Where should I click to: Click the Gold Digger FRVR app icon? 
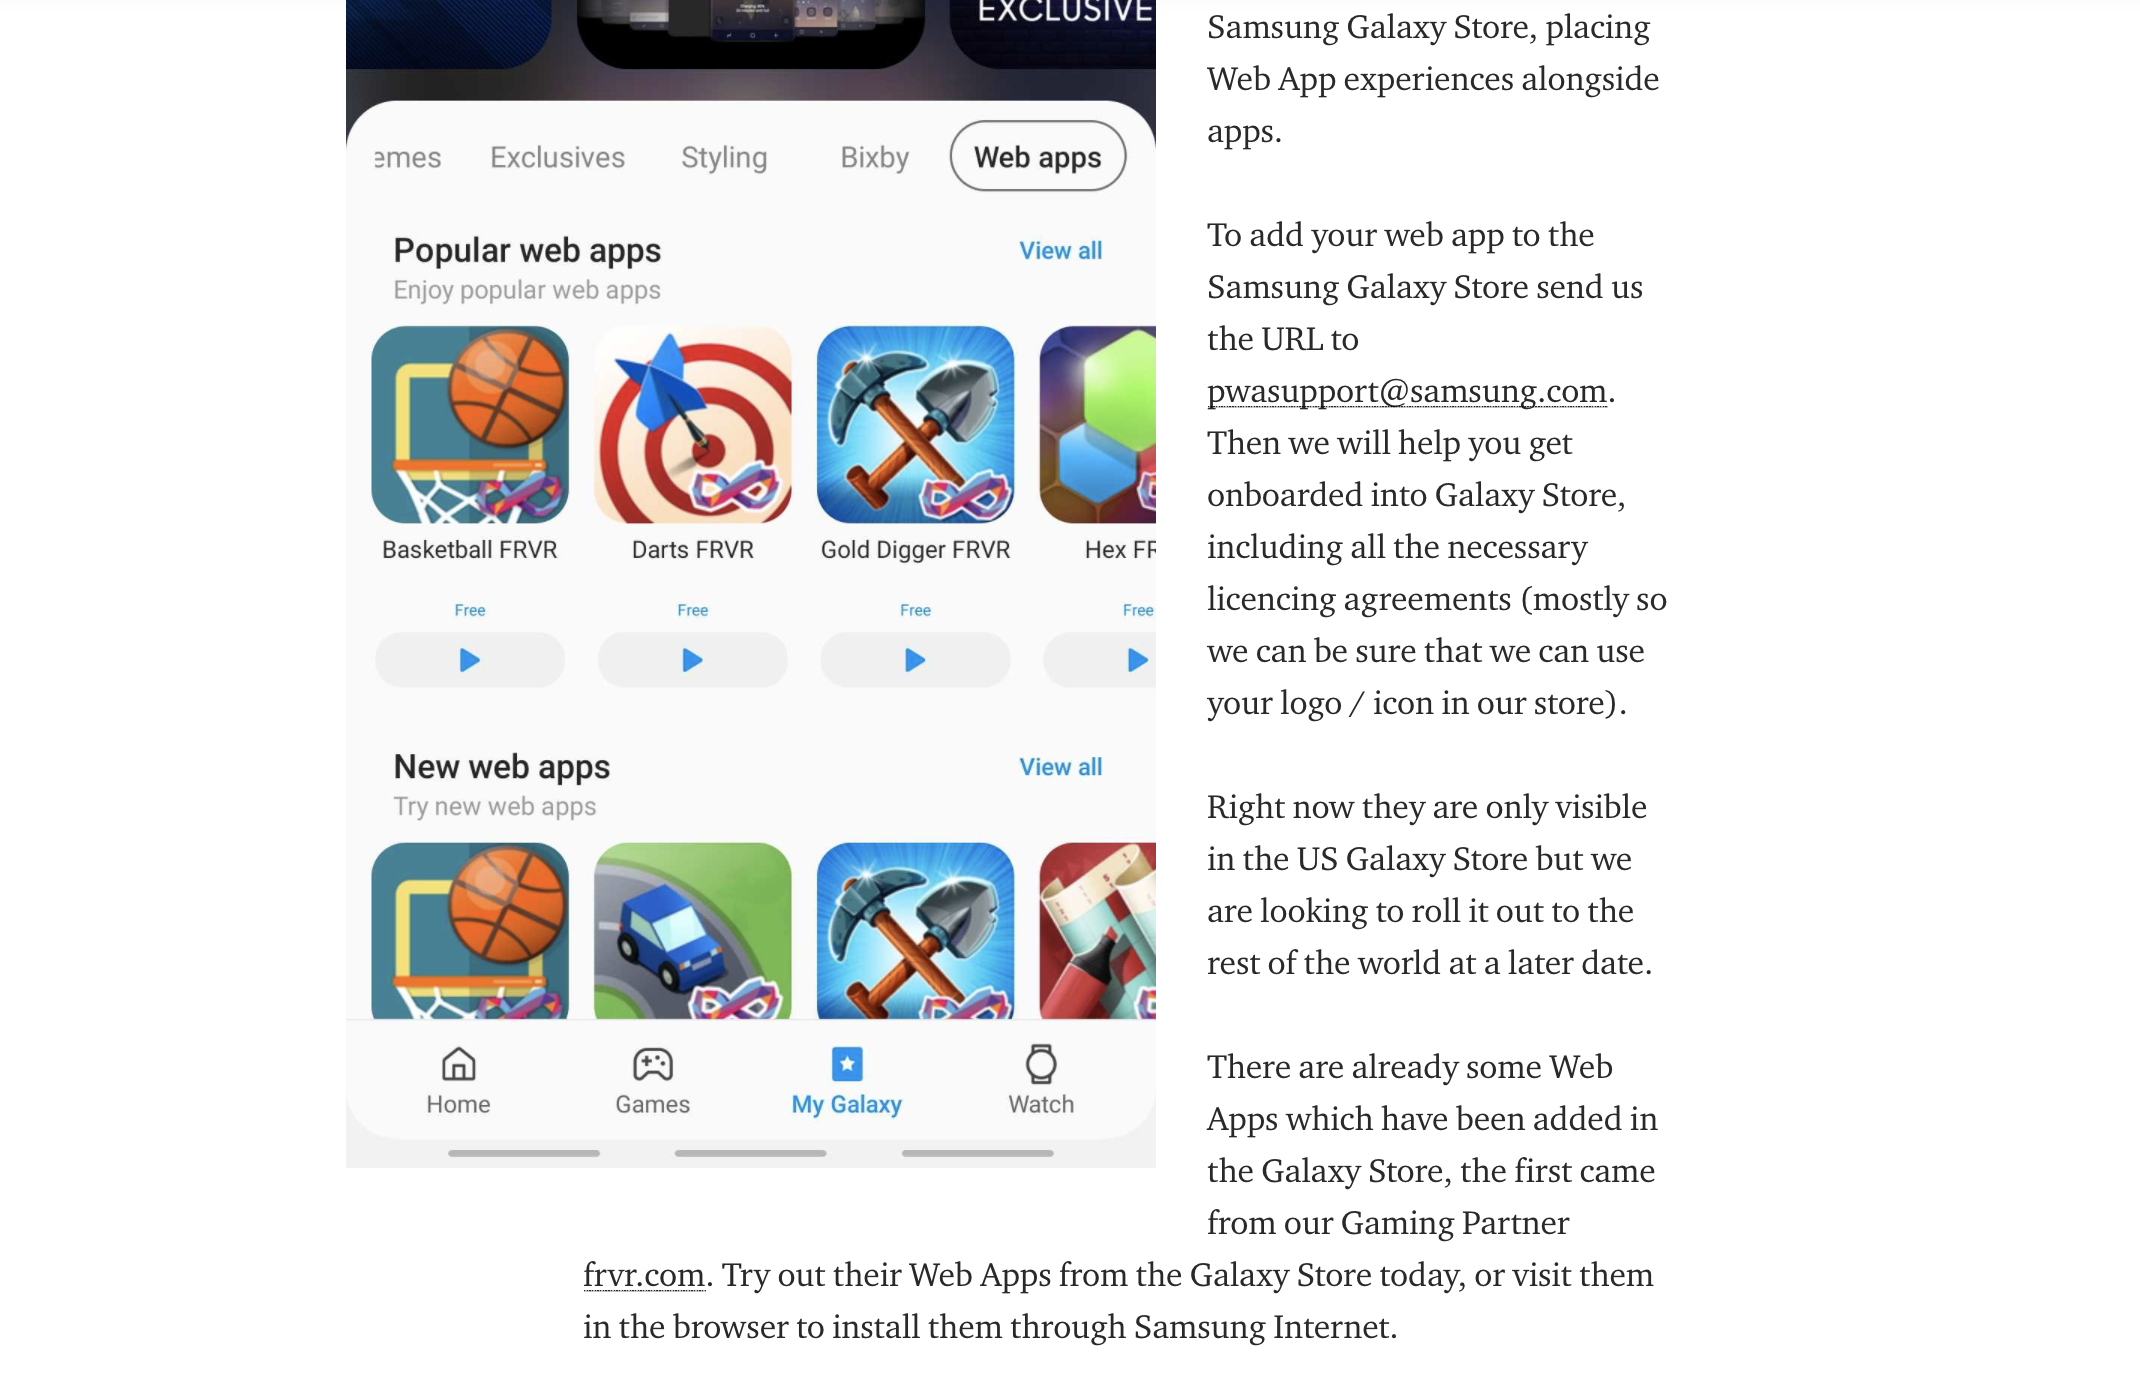(x=916, y=424)
